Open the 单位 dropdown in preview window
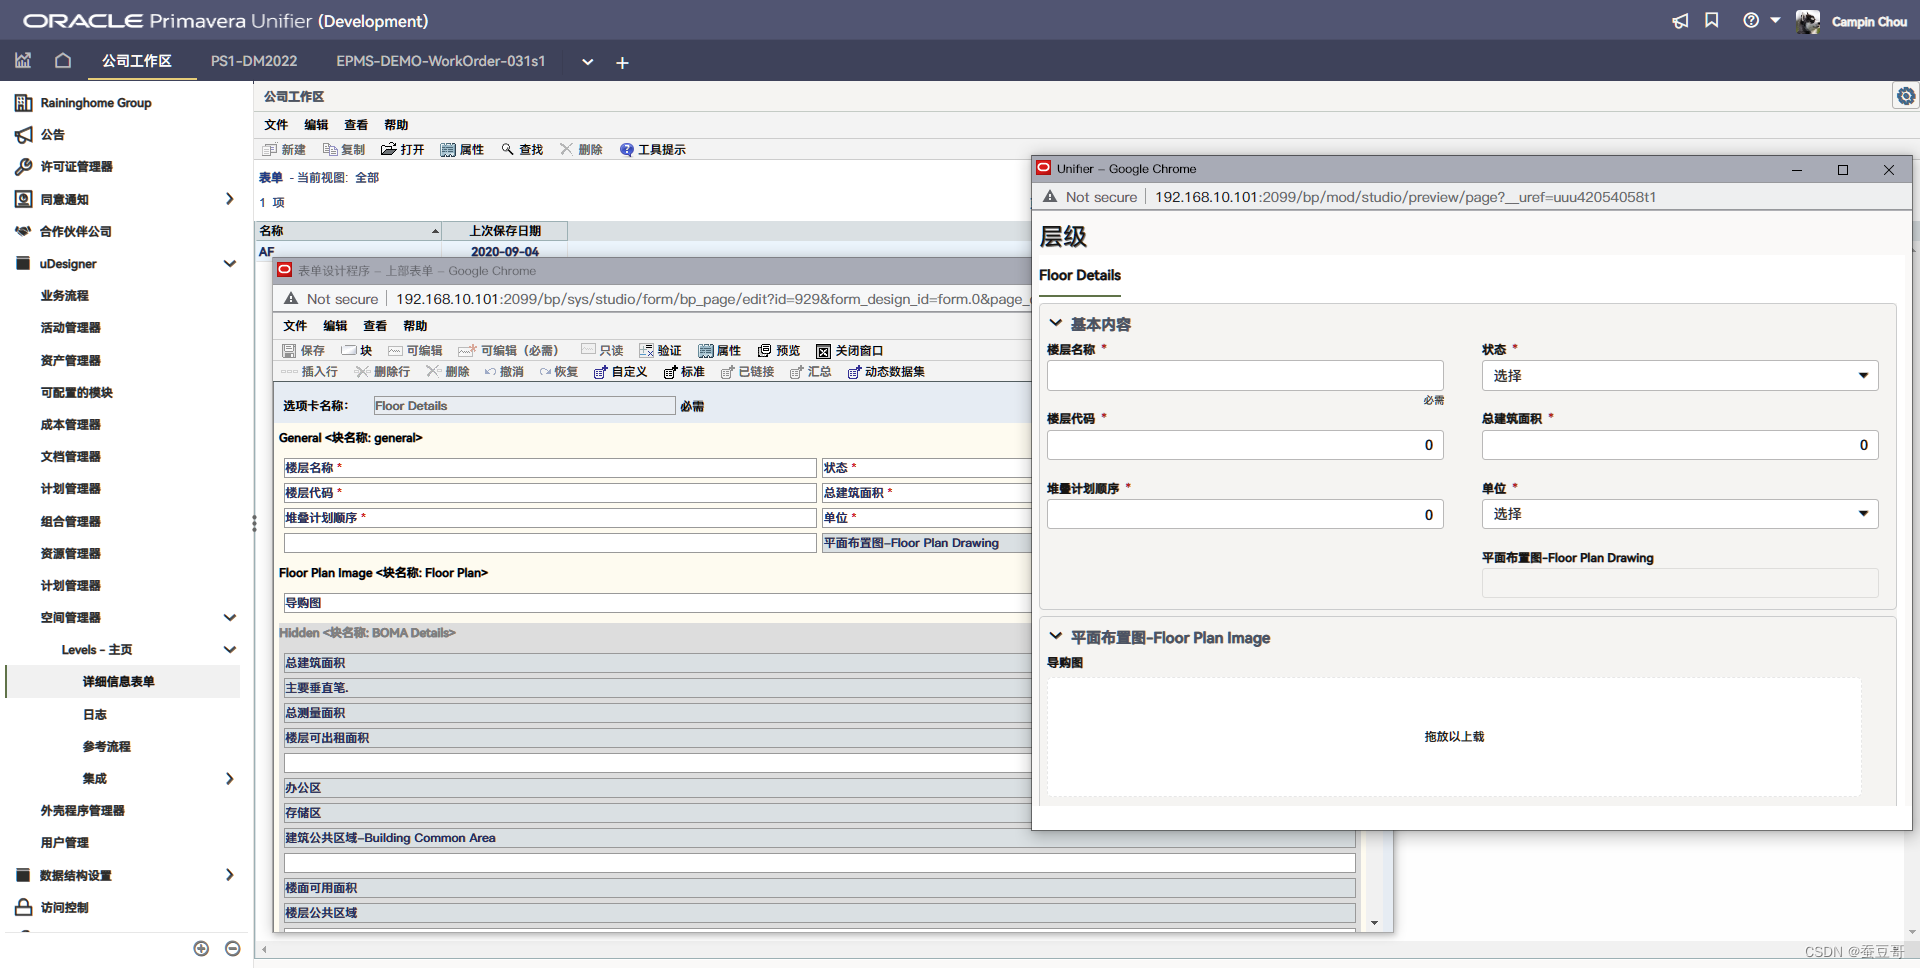This screenshot has width=1920, height=968. pos(1680,514)
